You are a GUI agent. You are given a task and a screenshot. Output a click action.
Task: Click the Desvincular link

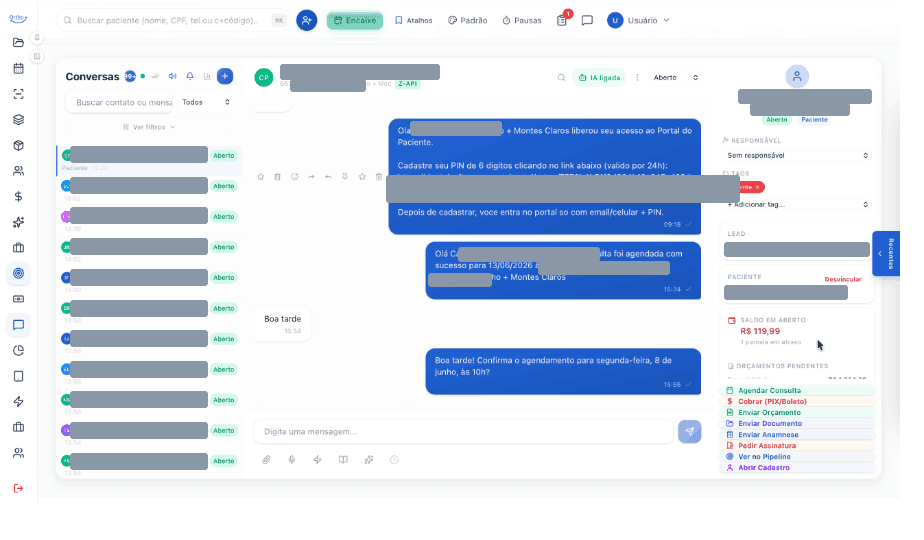843,279
